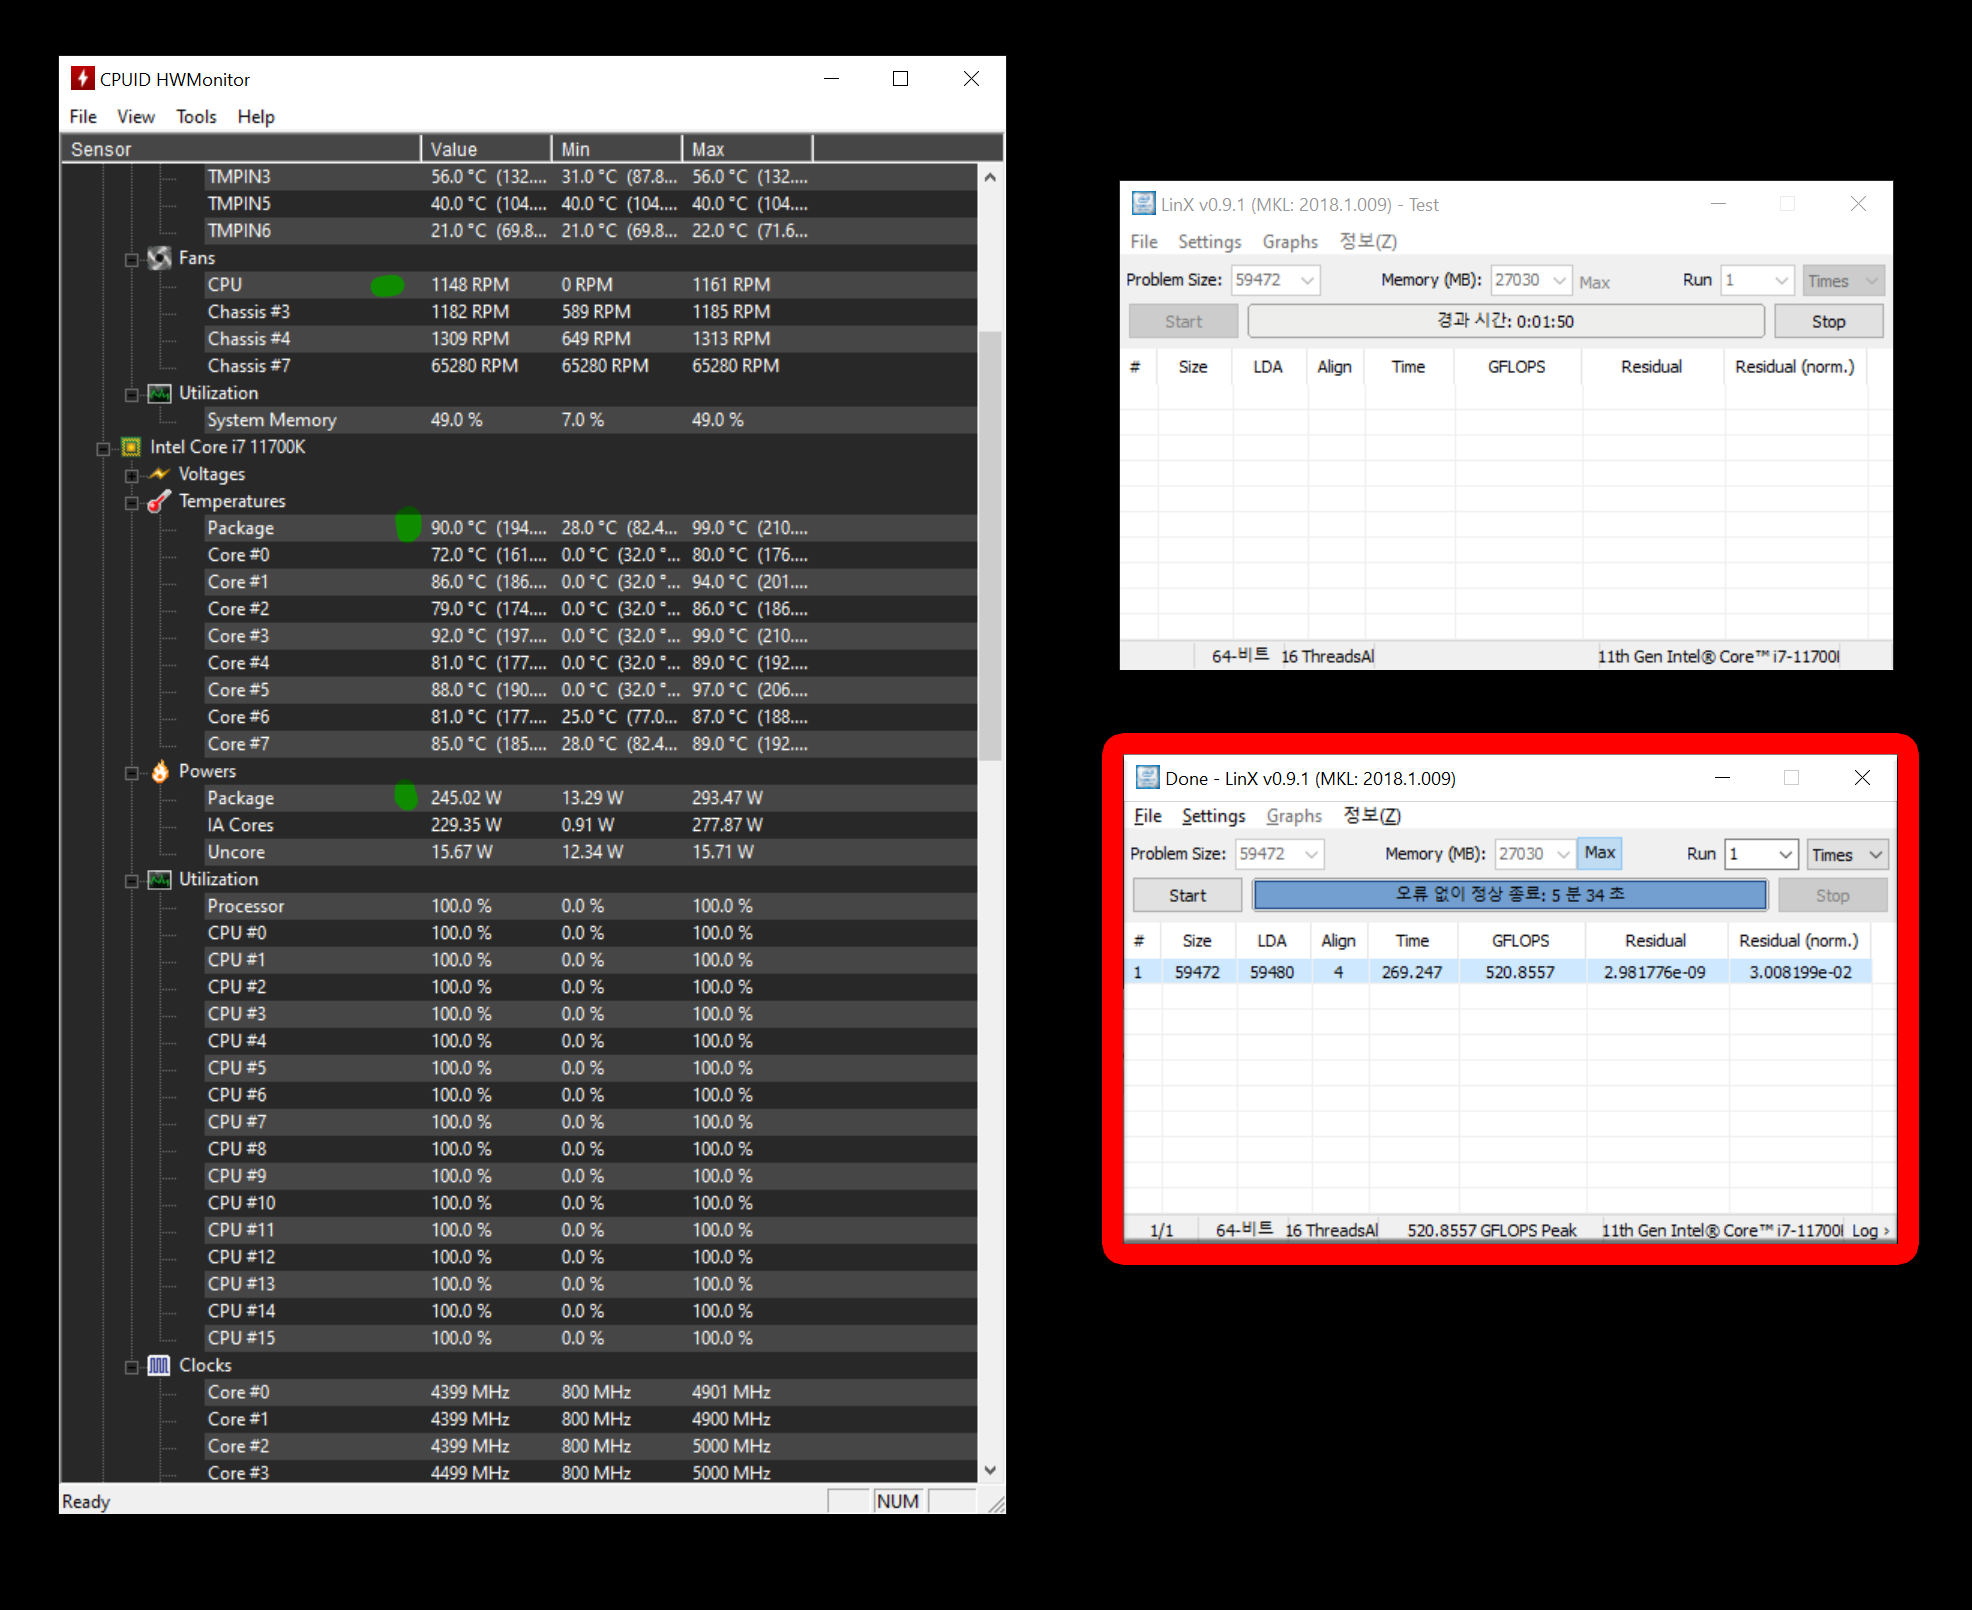The image size is (1972, 1610).
Task: Open Help menu in HWMonitor
Action: click(256, 116)
